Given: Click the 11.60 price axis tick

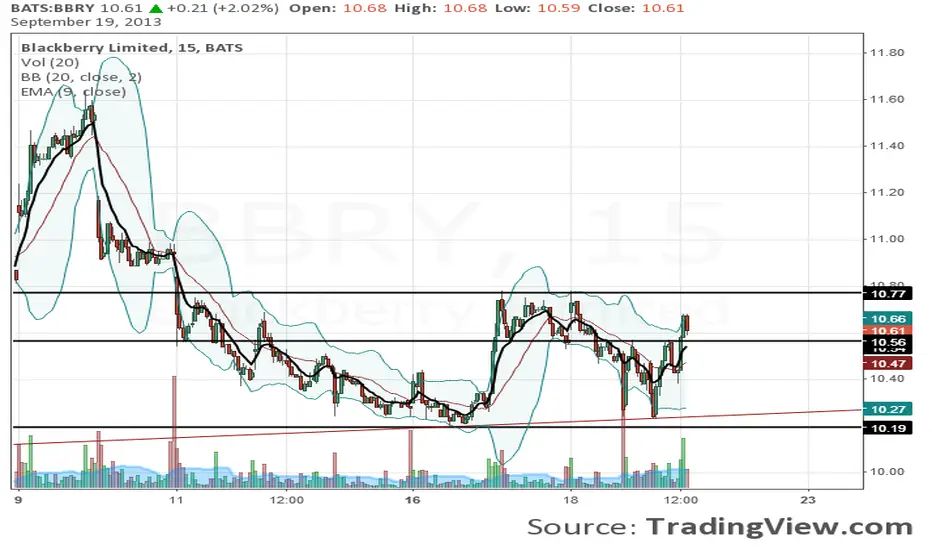Looking at the screenshot, I should click(x=887, y=99).
